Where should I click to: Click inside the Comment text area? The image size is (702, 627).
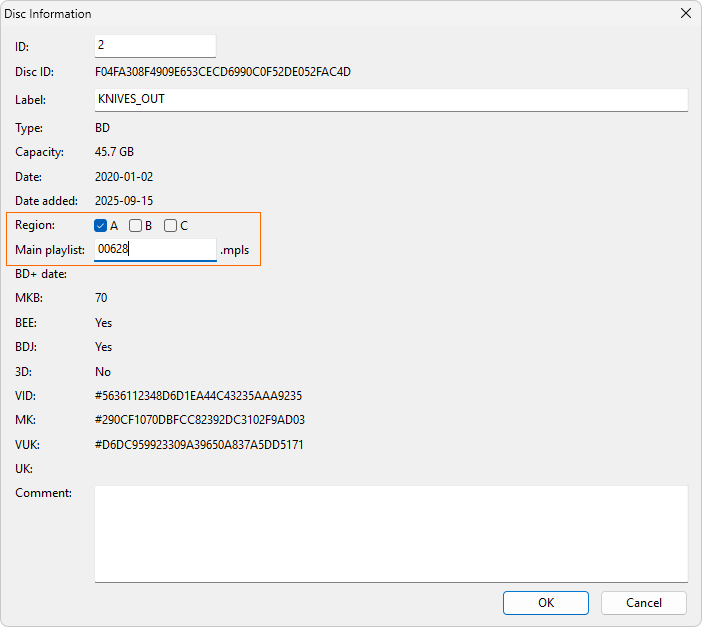(390, 533)
